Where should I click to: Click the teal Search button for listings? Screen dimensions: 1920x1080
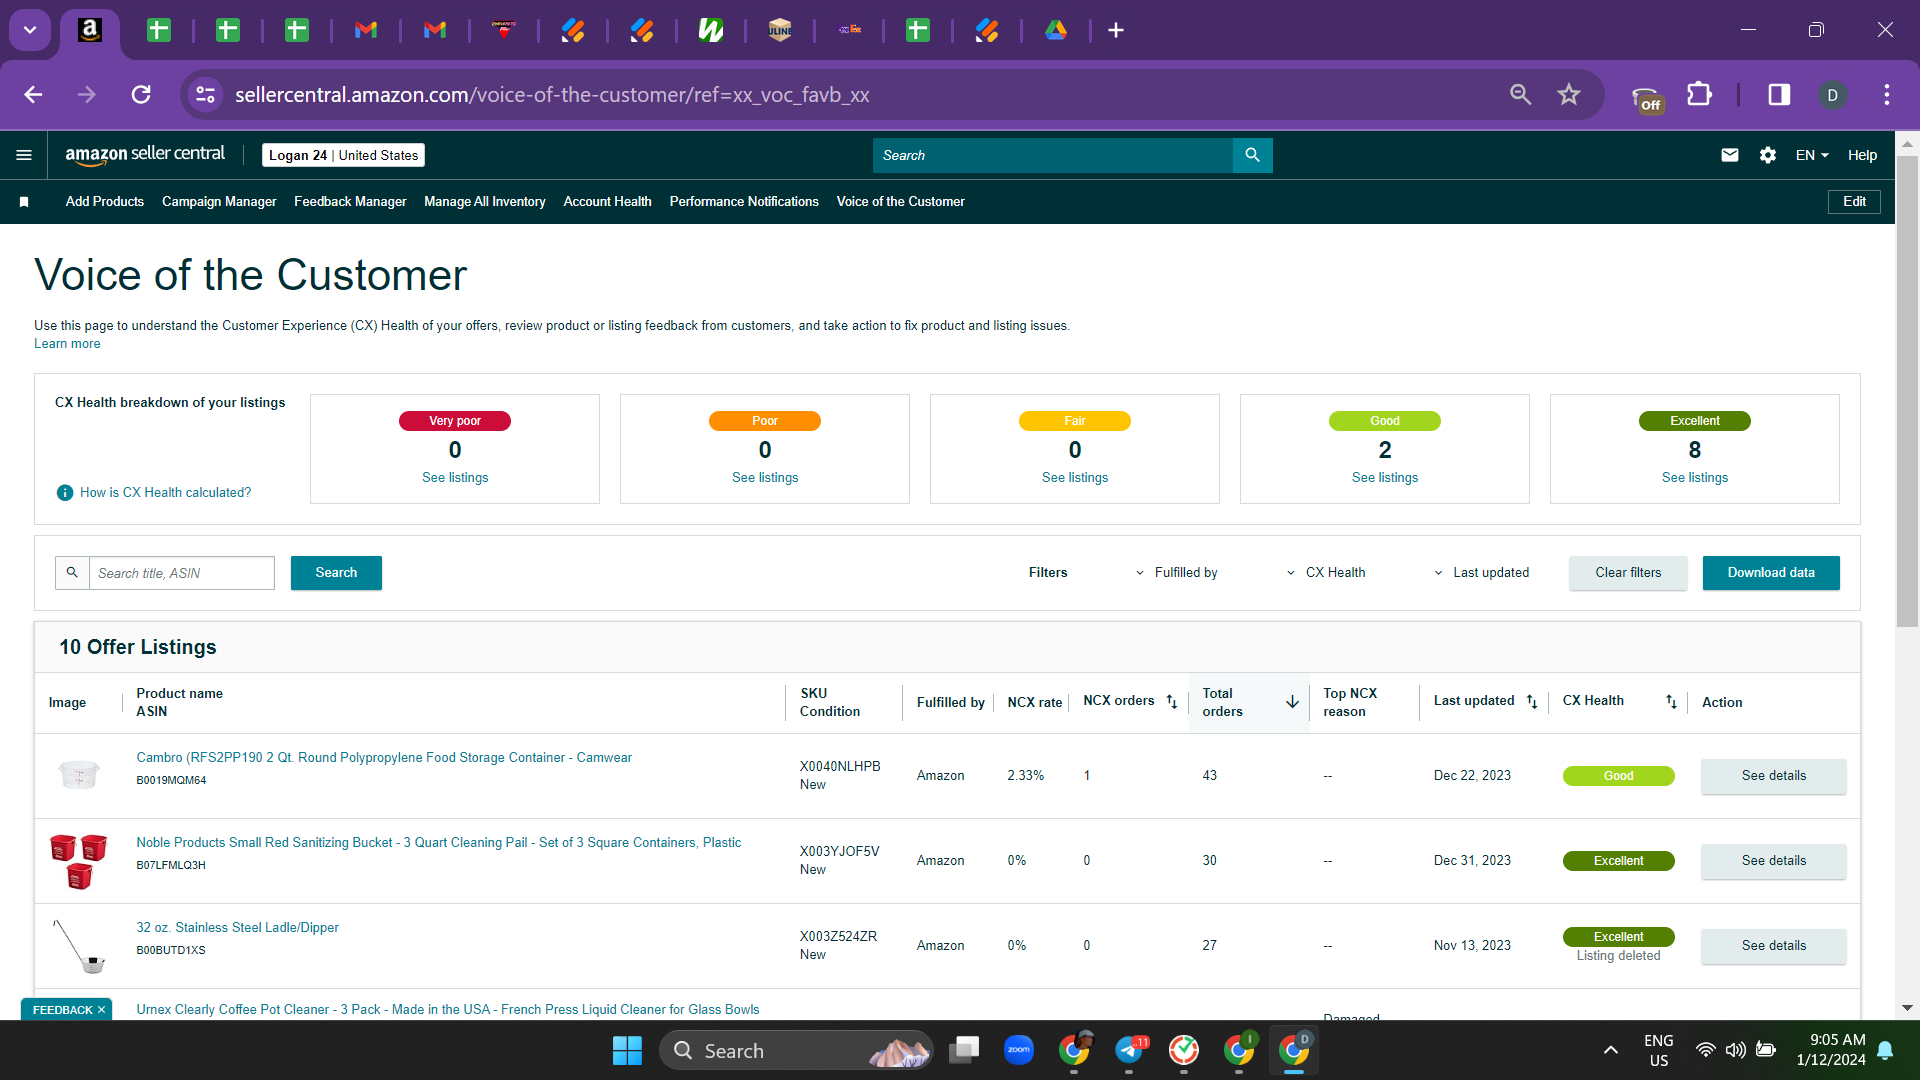pos(336,573)
